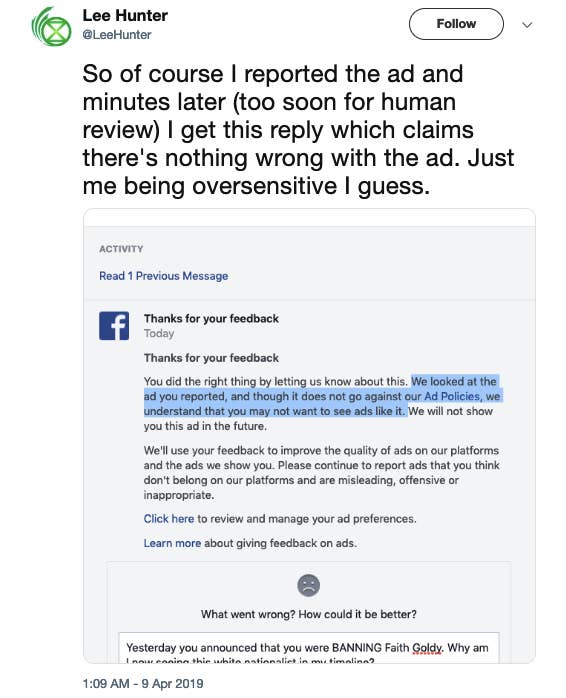
Task: Click the tweet body text
Action: pos(298,130)
